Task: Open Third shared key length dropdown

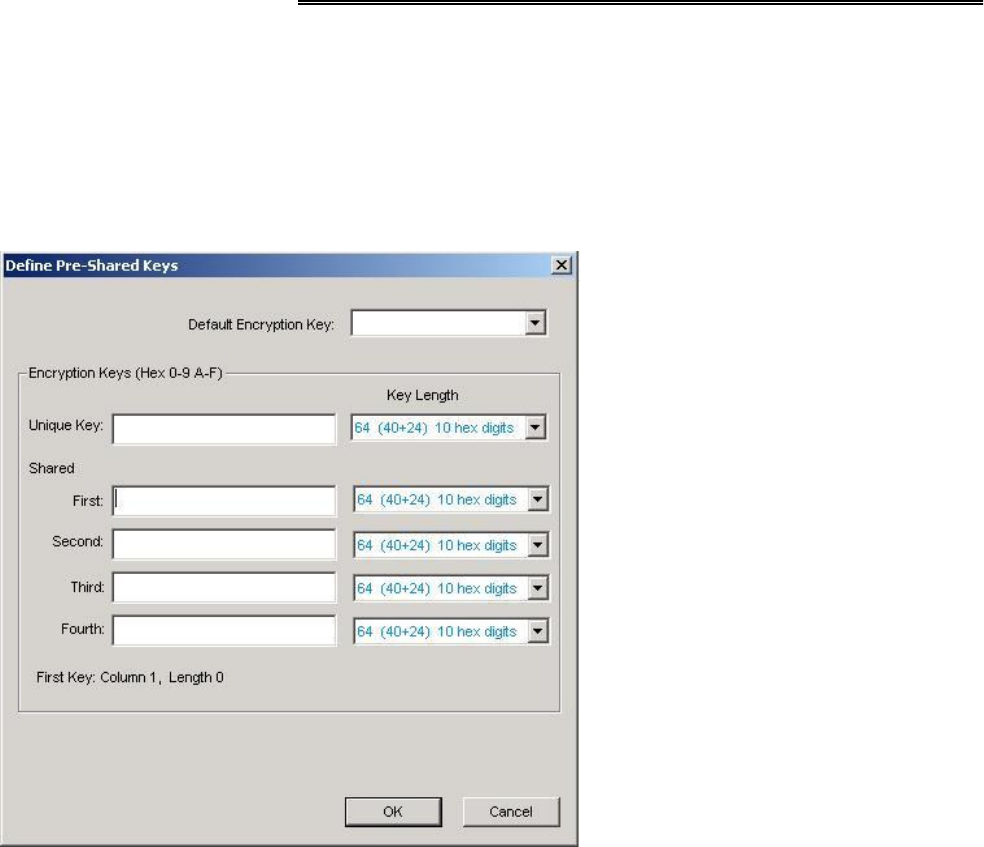Action: click(x=537, y=589)
